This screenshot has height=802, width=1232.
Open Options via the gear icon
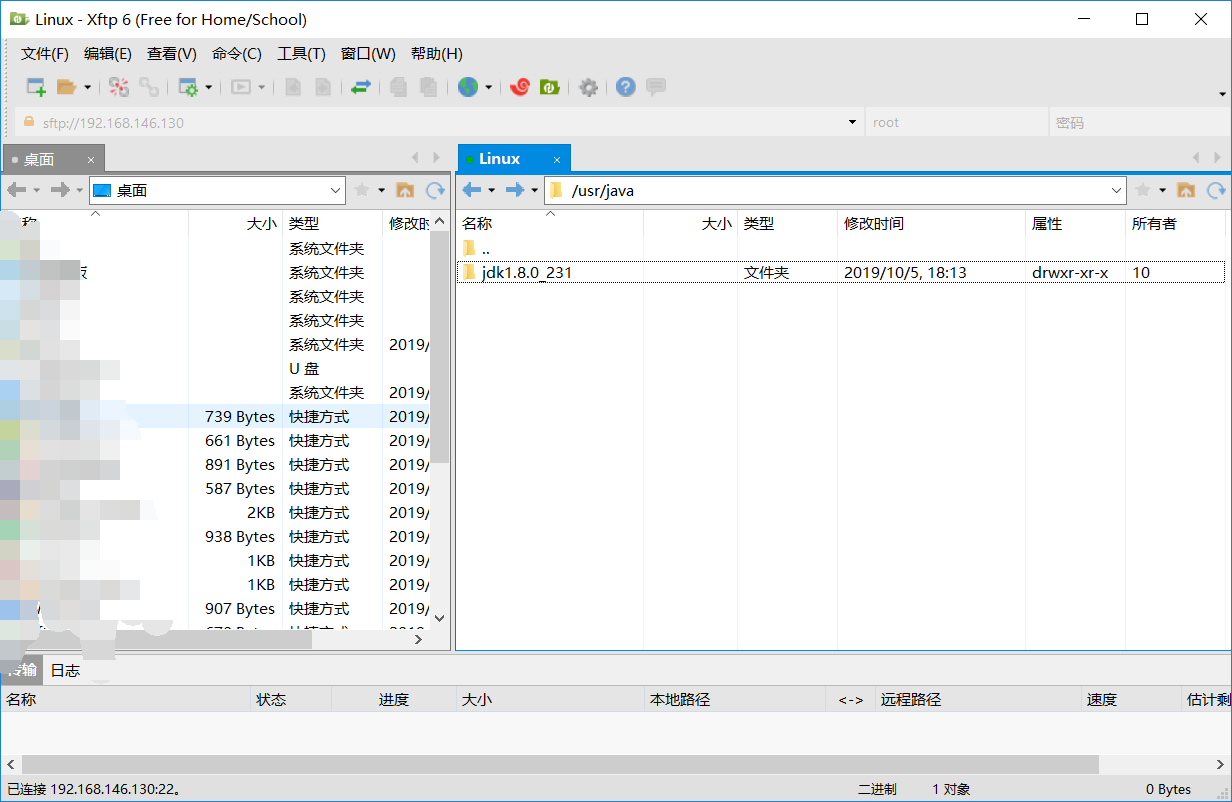(x=589, y=87)
